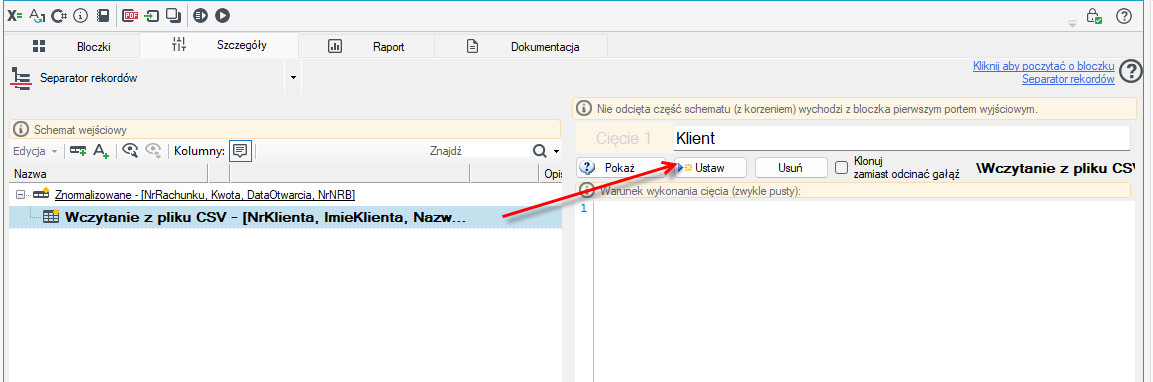Image resolution: width=1153 pixels, height=382 pixels.
Task: Collapse the Znormalizowane tree node
Action: point(20,194)
